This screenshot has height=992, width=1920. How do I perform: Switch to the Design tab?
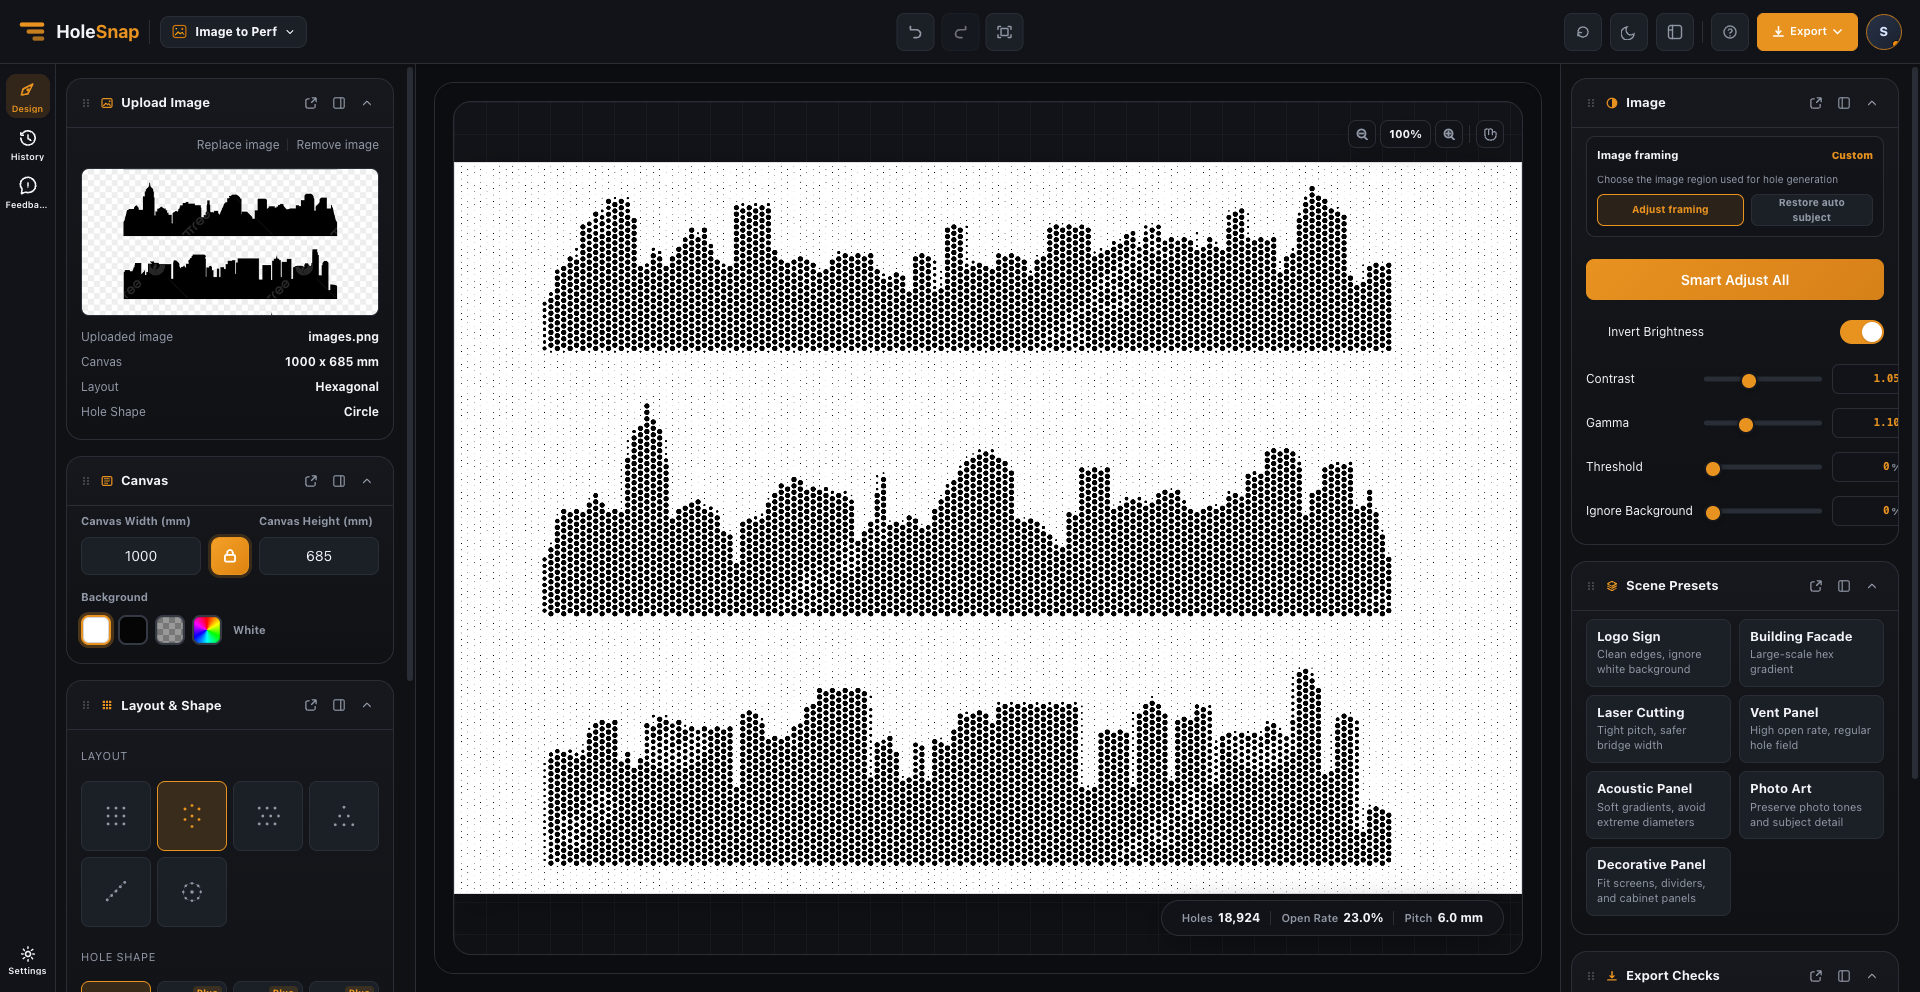point(27,96)
